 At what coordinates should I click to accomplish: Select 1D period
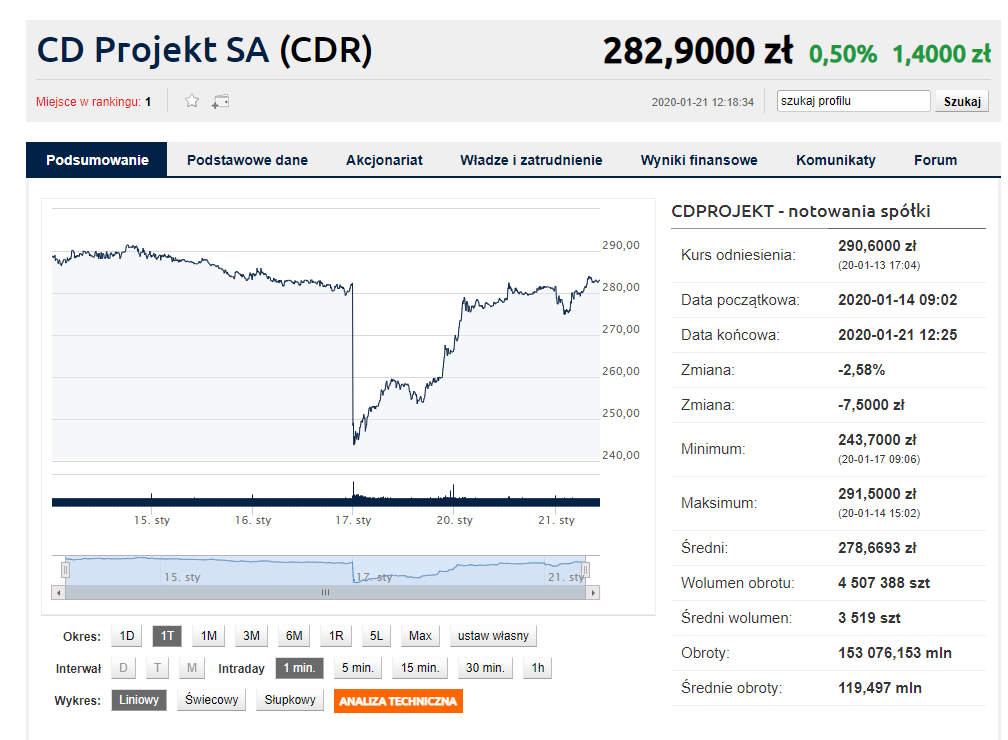127,636
